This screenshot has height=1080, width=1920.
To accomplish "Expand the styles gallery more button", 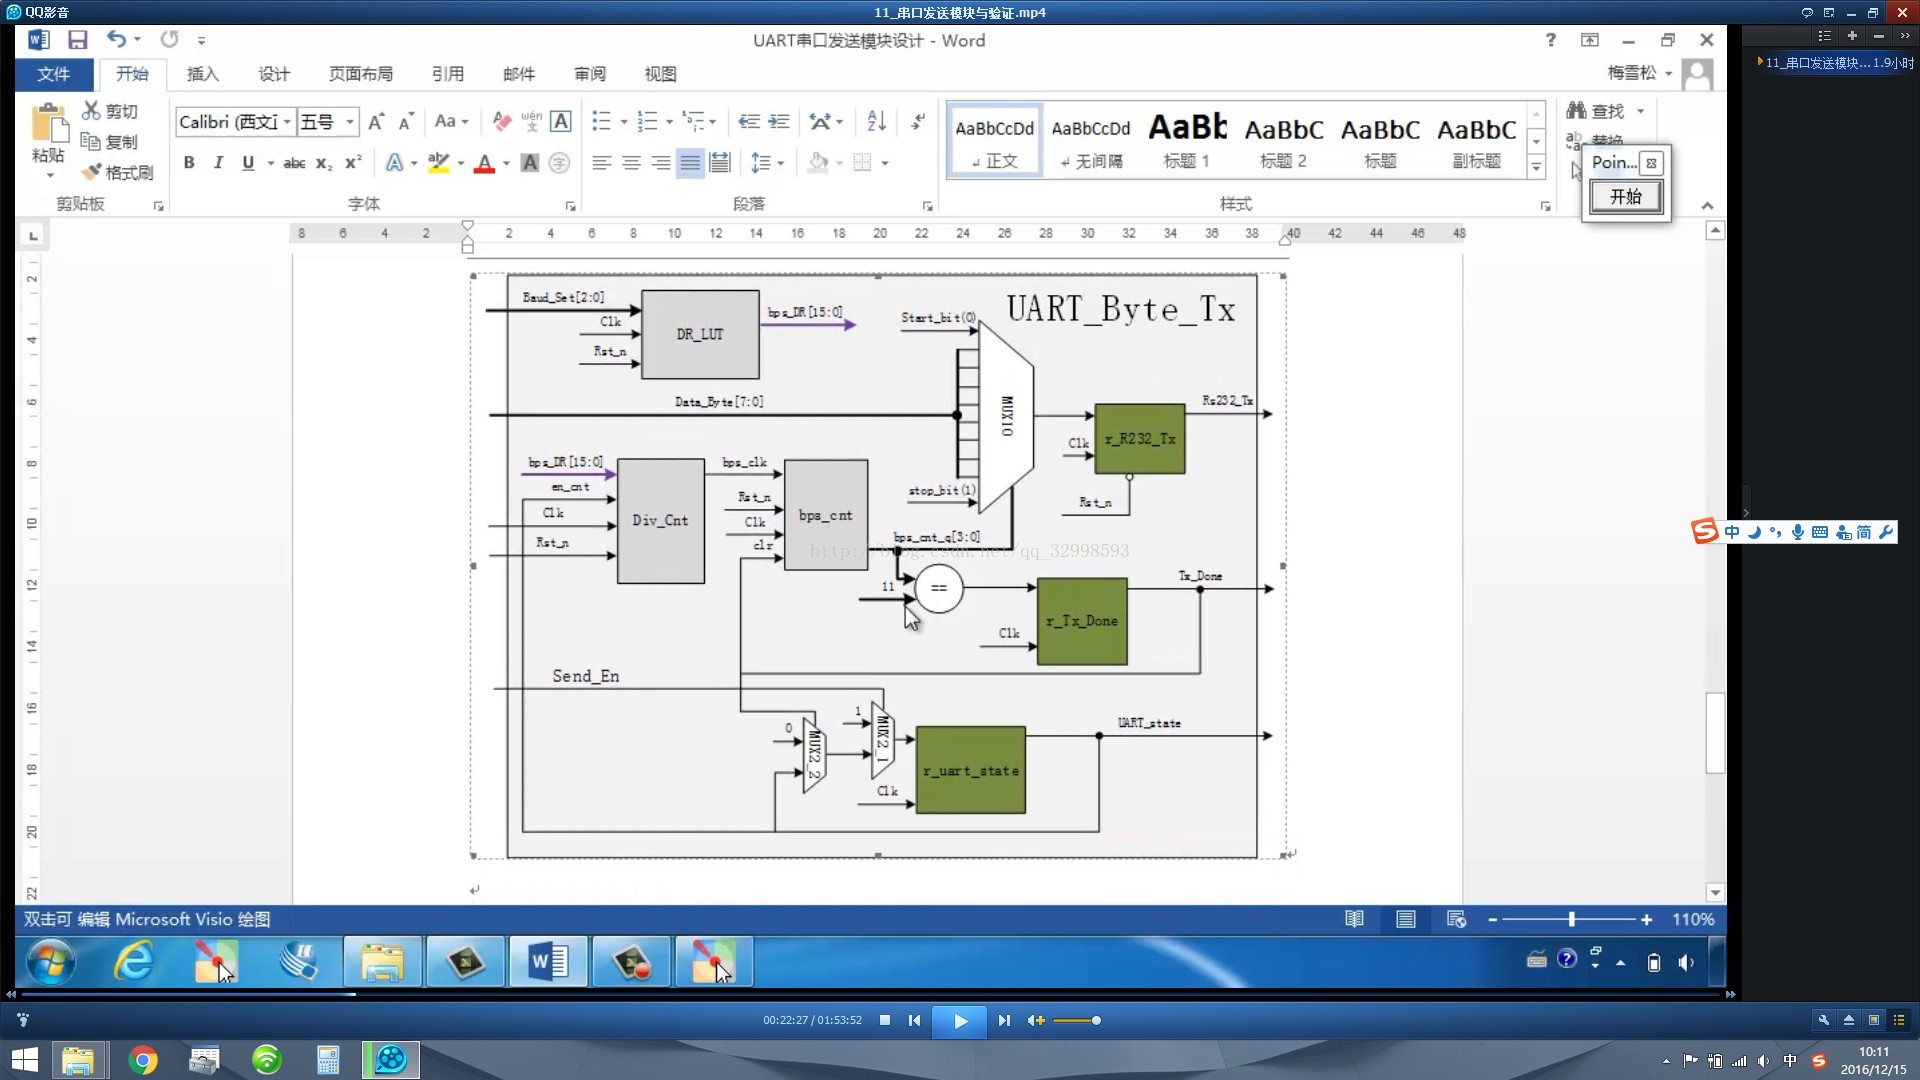I will coord(1536,166).
